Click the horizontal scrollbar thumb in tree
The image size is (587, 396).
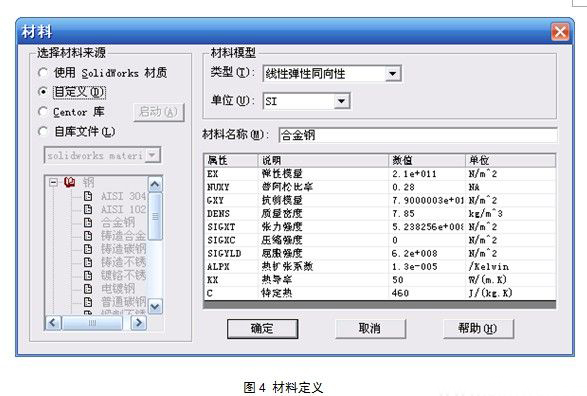click(x=92, y=323)
